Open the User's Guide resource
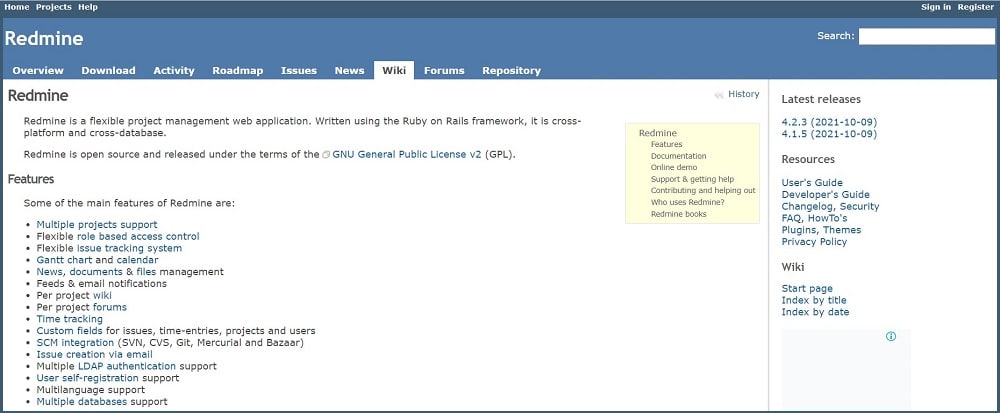Screen dimensions: 1000x413 click(x=812, y=182)
